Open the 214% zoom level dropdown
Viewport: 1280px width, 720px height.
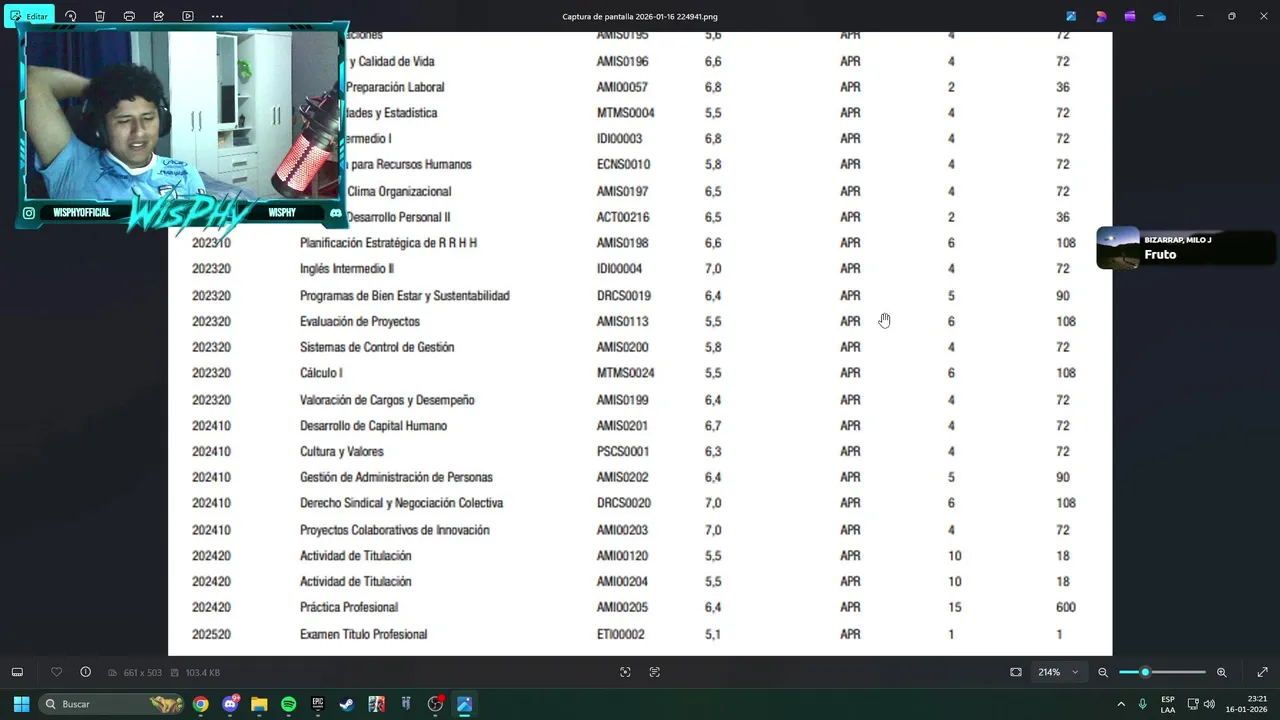point(1060,672)
